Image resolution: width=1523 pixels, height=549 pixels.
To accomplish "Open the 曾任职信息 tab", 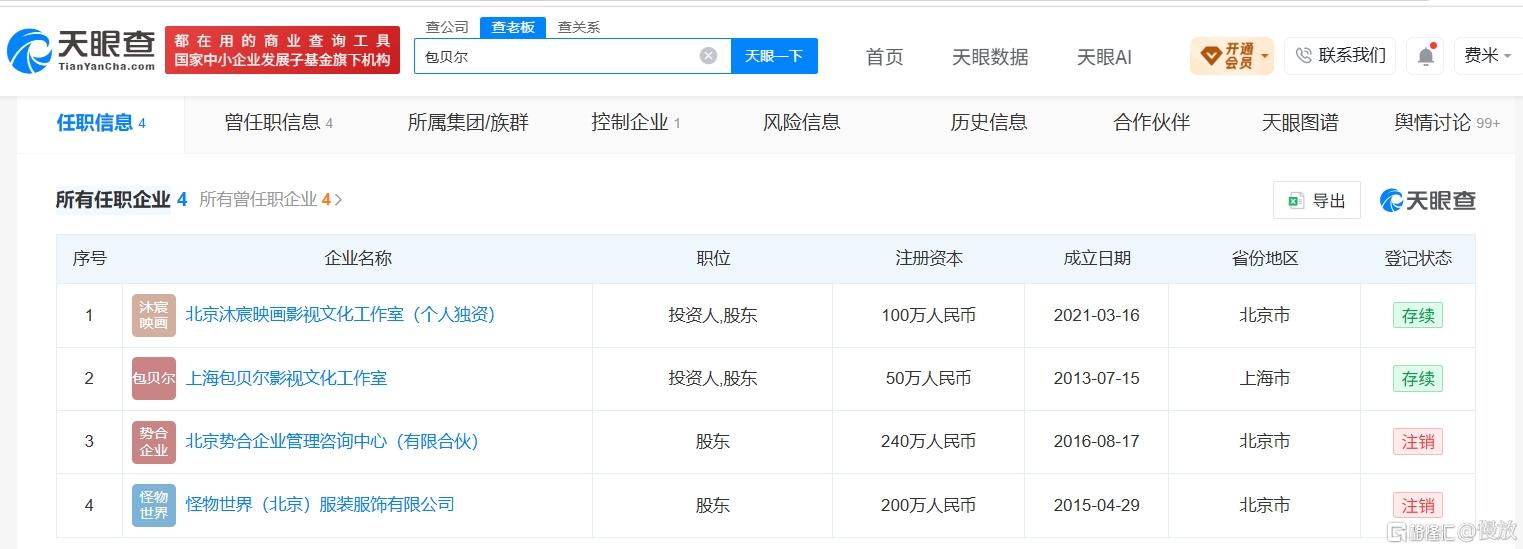I will 279,123.
